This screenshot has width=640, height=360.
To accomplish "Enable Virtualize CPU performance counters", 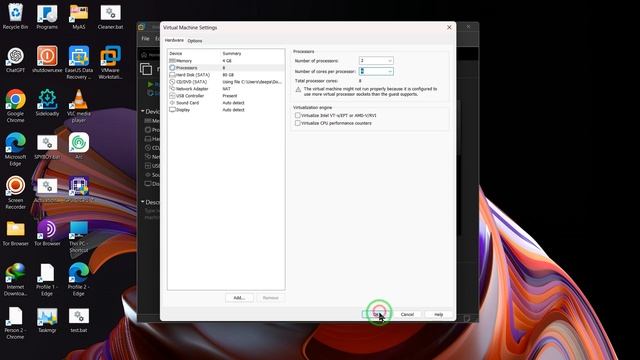I will (x=298, y=123).
